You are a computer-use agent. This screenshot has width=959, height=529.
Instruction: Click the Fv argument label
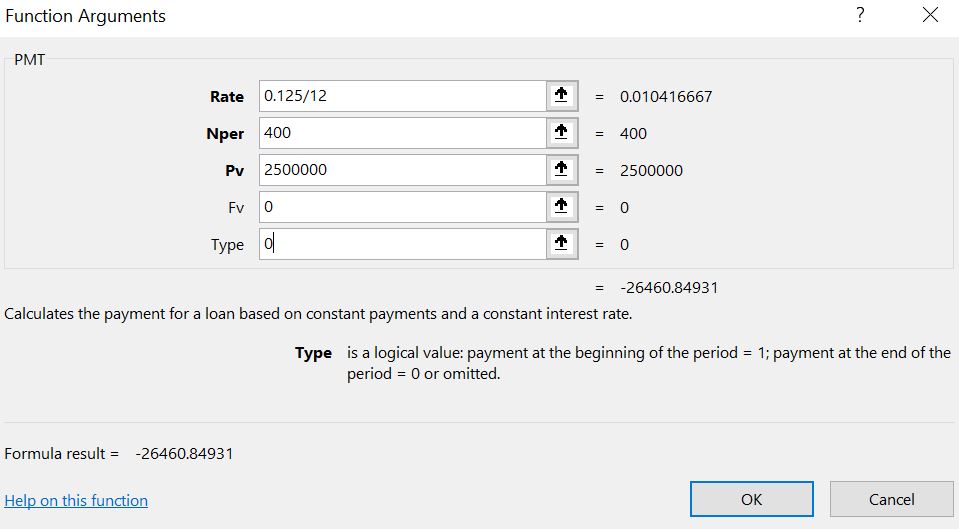[x=236, y=208]
